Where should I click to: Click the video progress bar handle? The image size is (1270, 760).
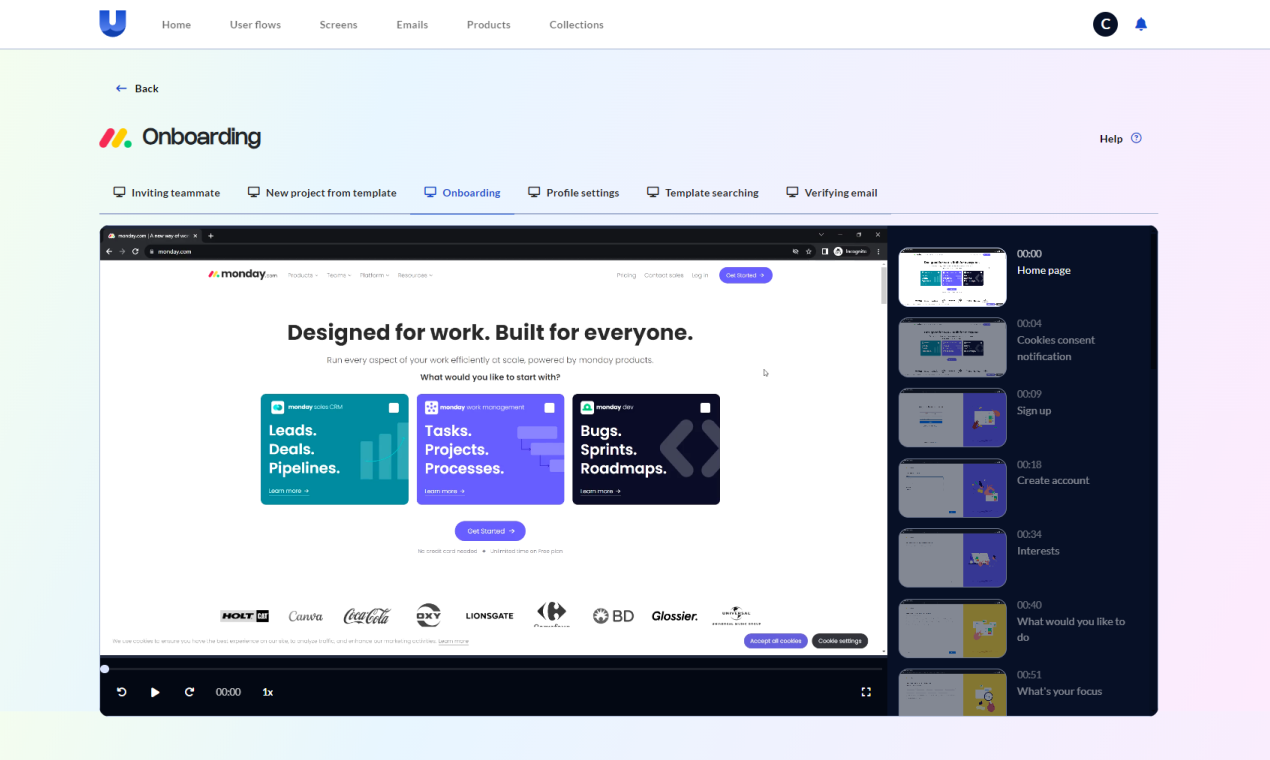tap(105, 669)
